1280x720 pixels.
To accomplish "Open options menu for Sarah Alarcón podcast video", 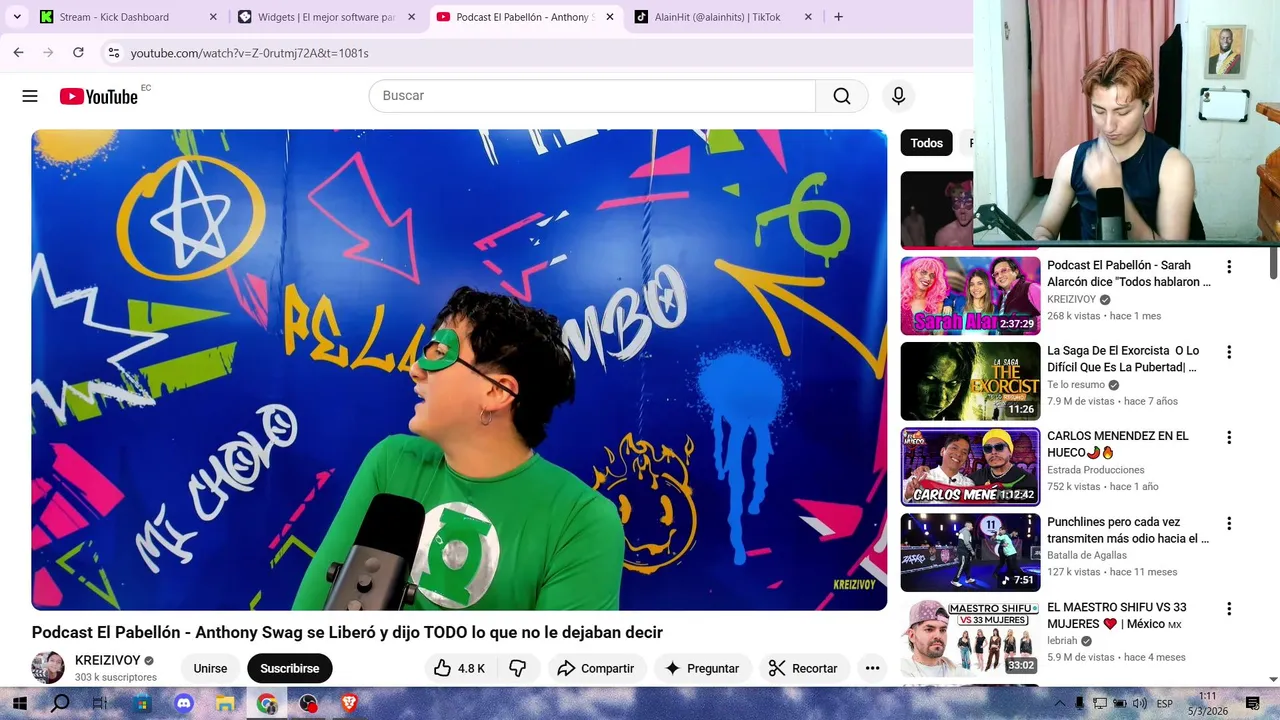I will point(1229,267).
